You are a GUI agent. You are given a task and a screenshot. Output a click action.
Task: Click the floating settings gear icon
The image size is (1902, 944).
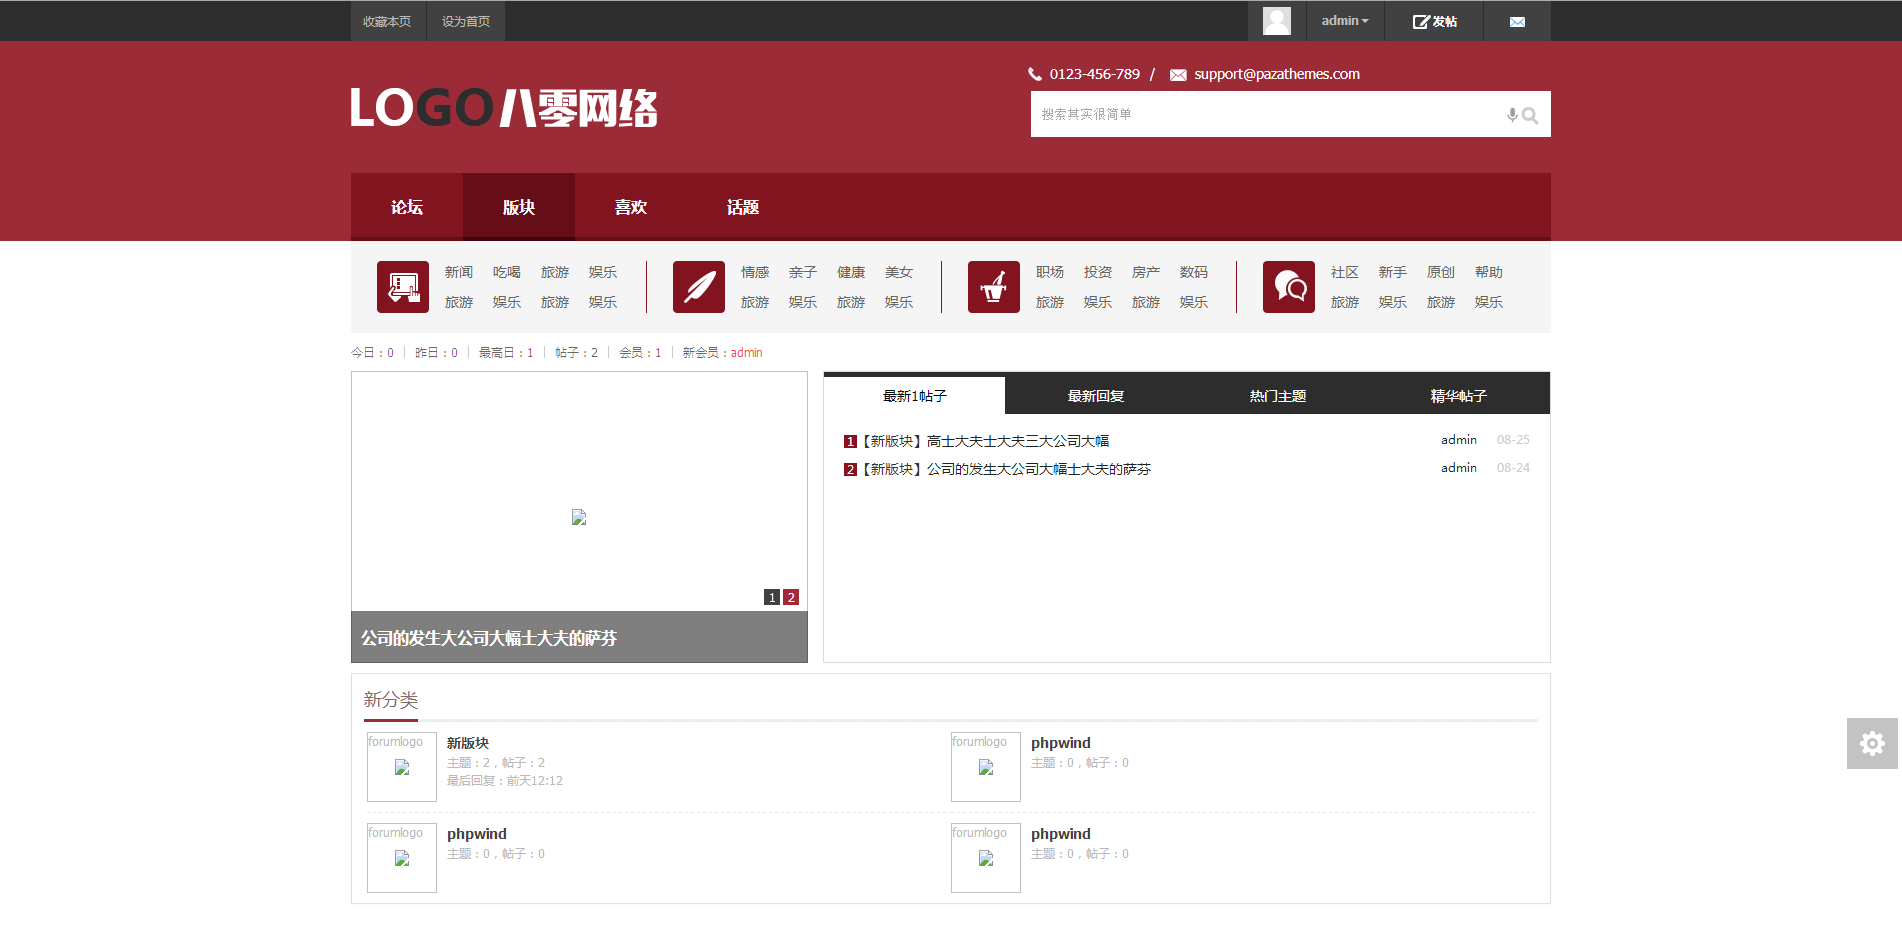tap(1872, 743)
